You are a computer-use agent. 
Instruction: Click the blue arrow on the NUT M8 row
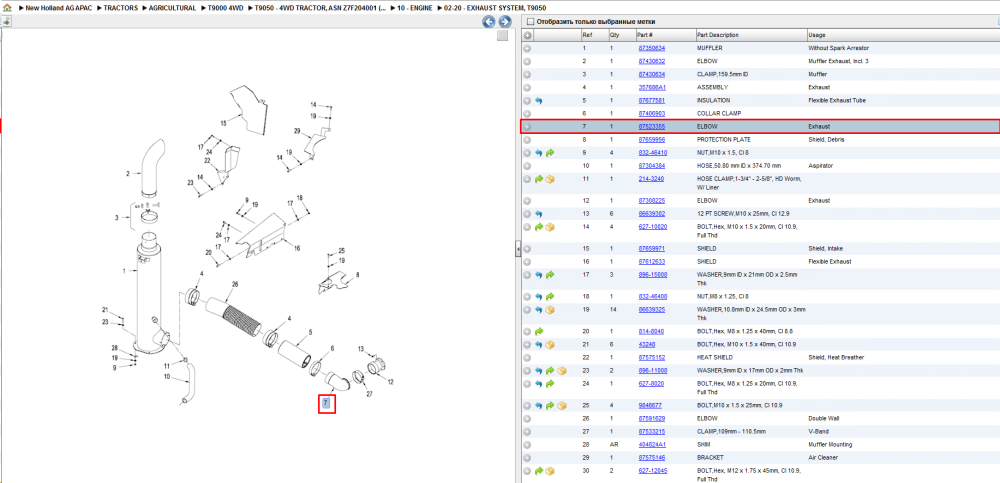click(x=539, y=297)
